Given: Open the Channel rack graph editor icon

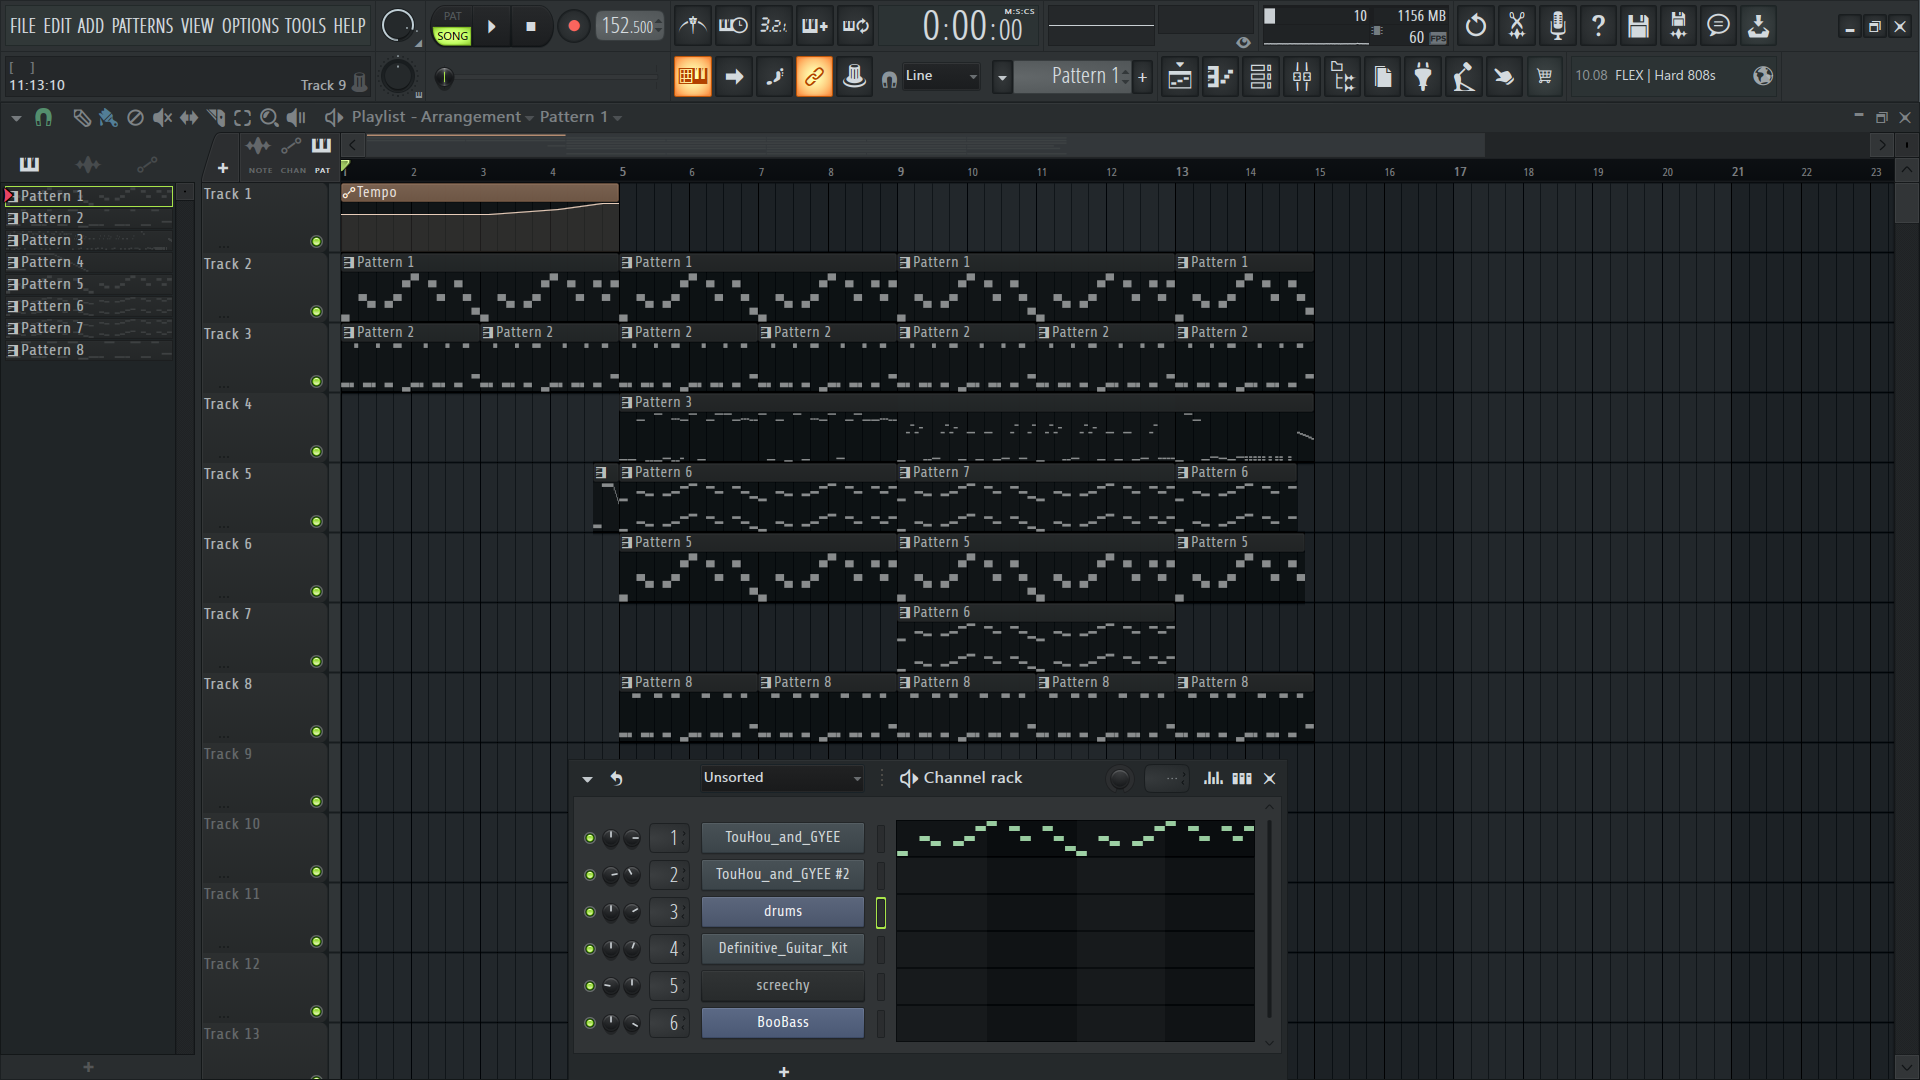Looking at the screenshot, I should [x=1213, y=778].
